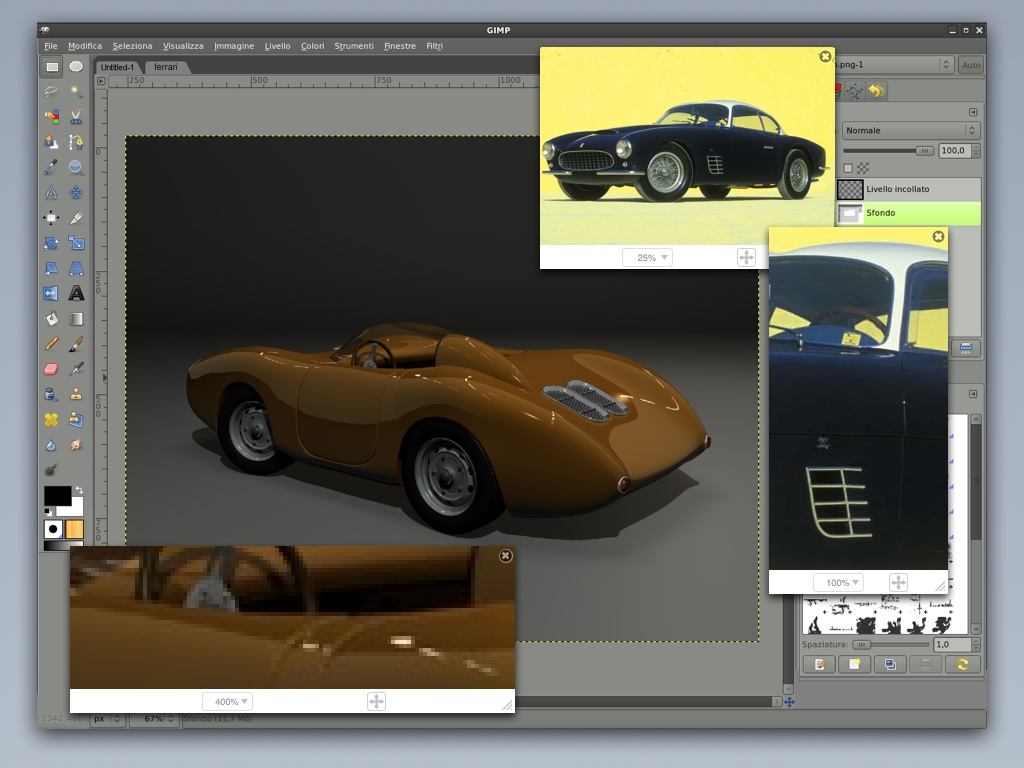
Task: Select the Color Picker eyedropper tool
Action: 51,168
